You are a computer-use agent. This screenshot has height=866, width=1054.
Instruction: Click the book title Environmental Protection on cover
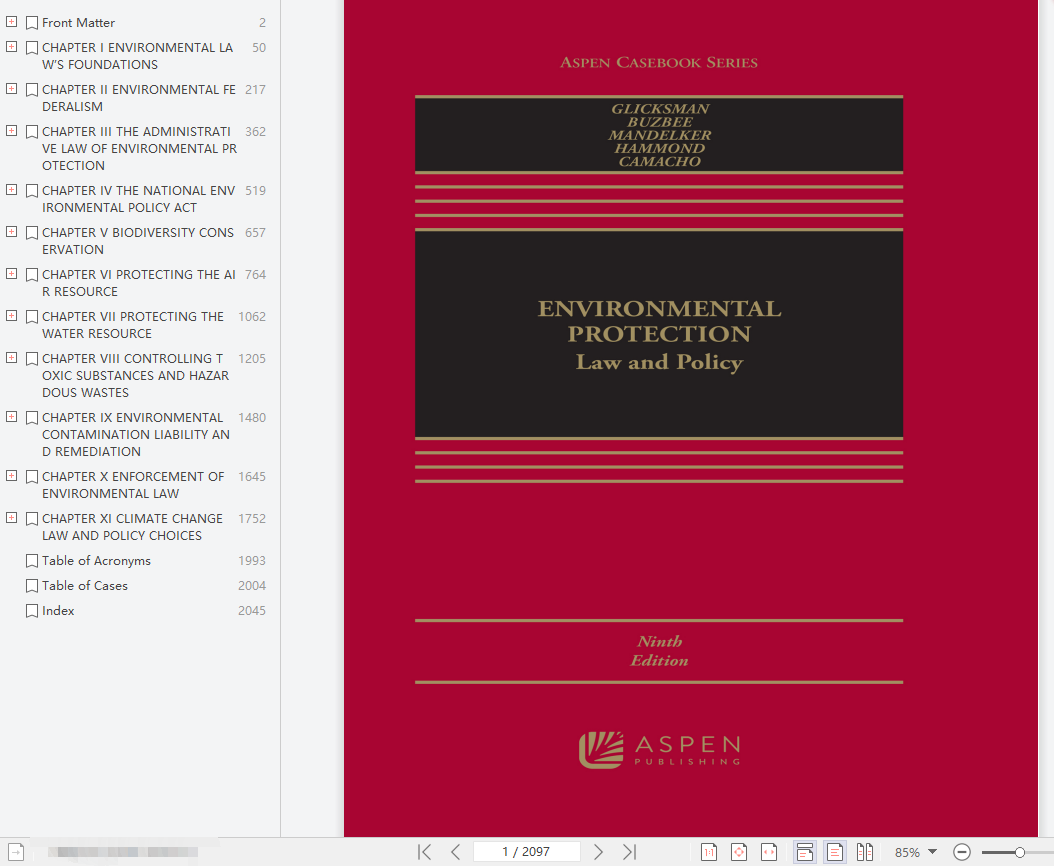(659, 321)
